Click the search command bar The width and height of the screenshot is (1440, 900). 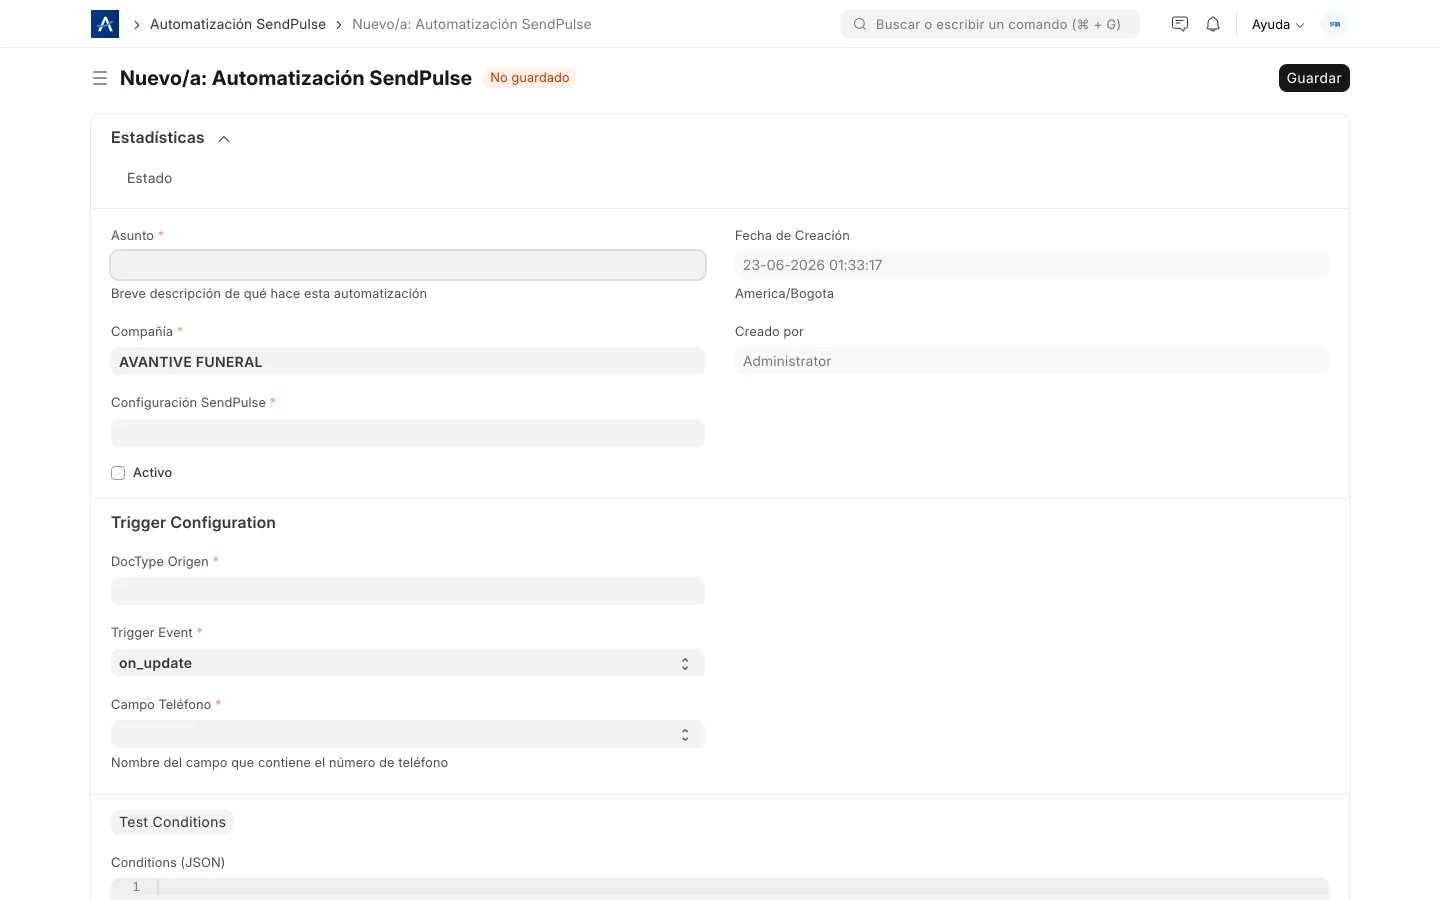990,24
